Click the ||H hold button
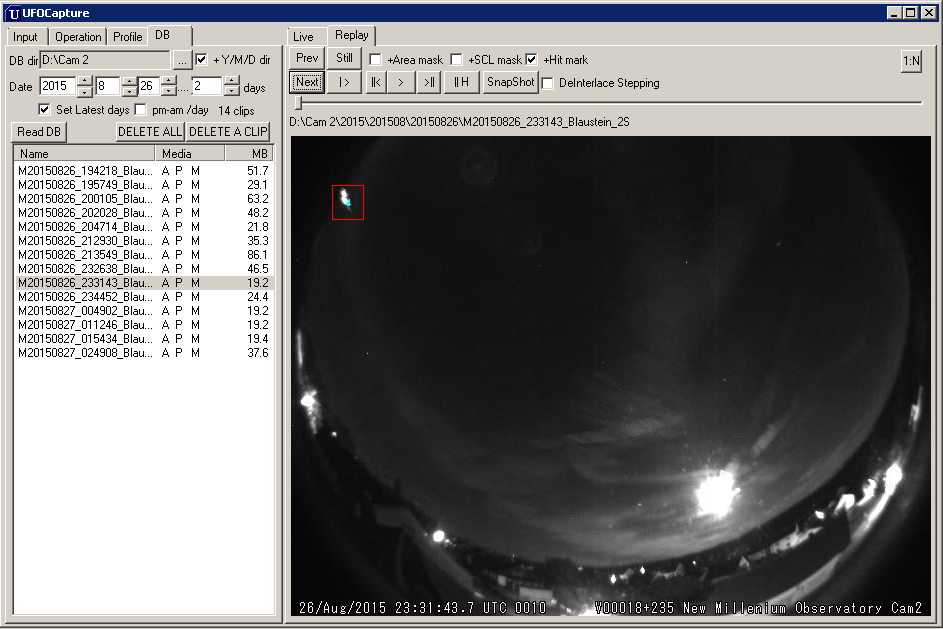Viewport: 943px width, 629px height. (461, 82)
